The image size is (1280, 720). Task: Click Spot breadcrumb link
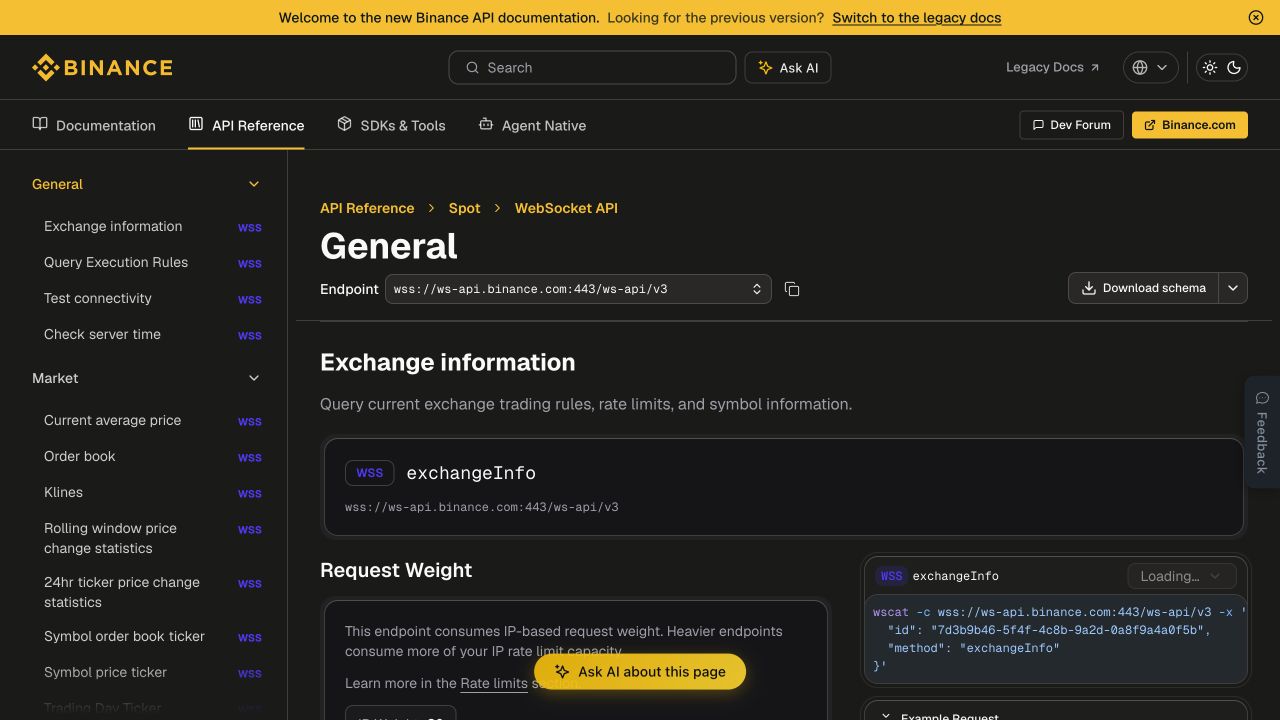[x=464, y=208]
